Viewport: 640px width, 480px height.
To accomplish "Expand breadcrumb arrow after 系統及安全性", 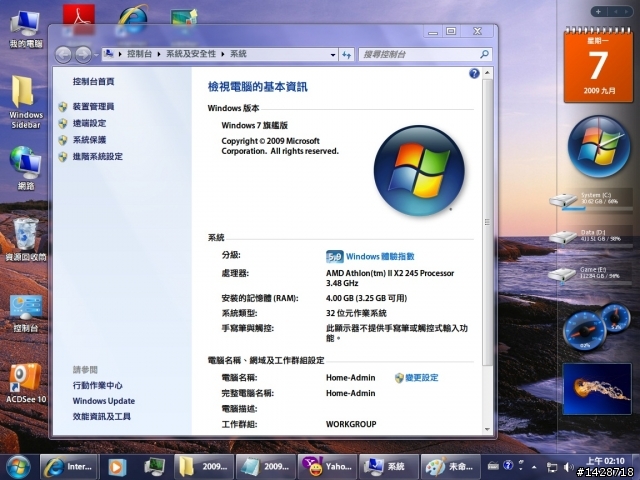I will pos(223,54).
